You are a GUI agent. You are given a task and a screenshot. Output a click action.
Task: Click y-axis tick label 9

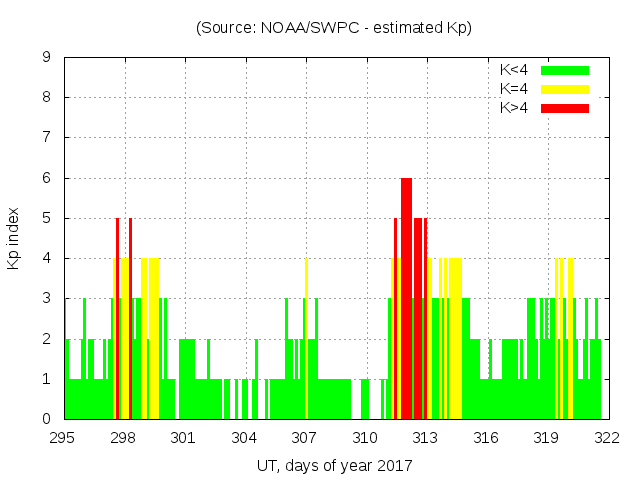coord(47,58)
